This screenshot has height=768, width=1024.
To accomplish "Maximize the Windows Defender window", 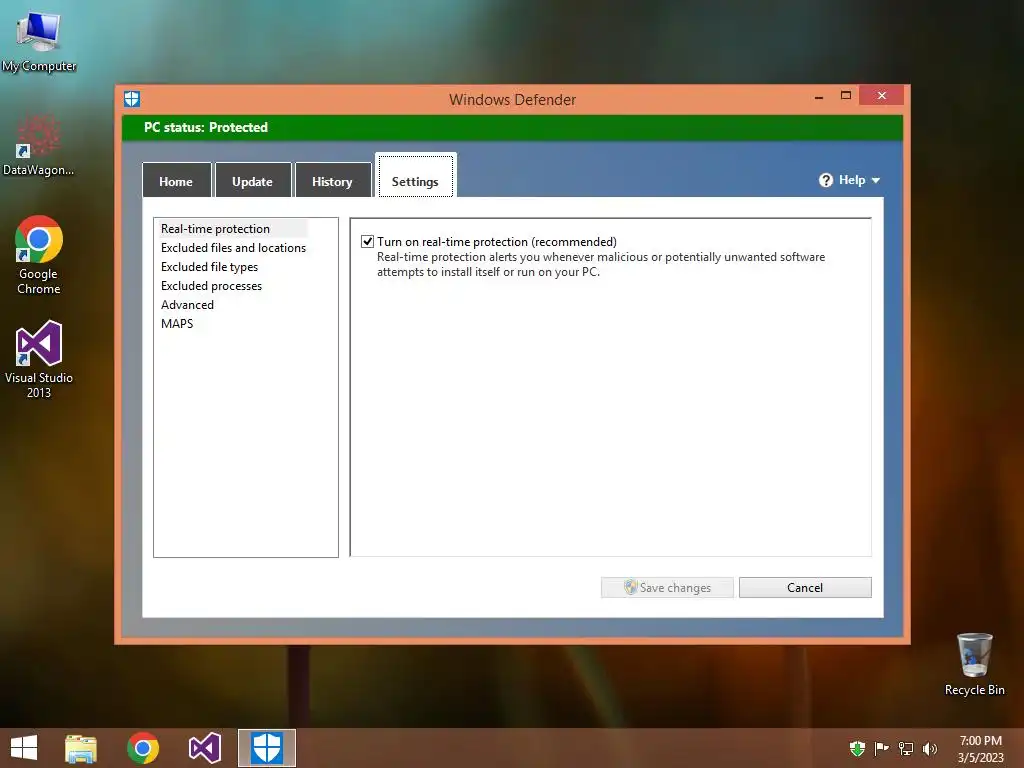I will [846, 95].
